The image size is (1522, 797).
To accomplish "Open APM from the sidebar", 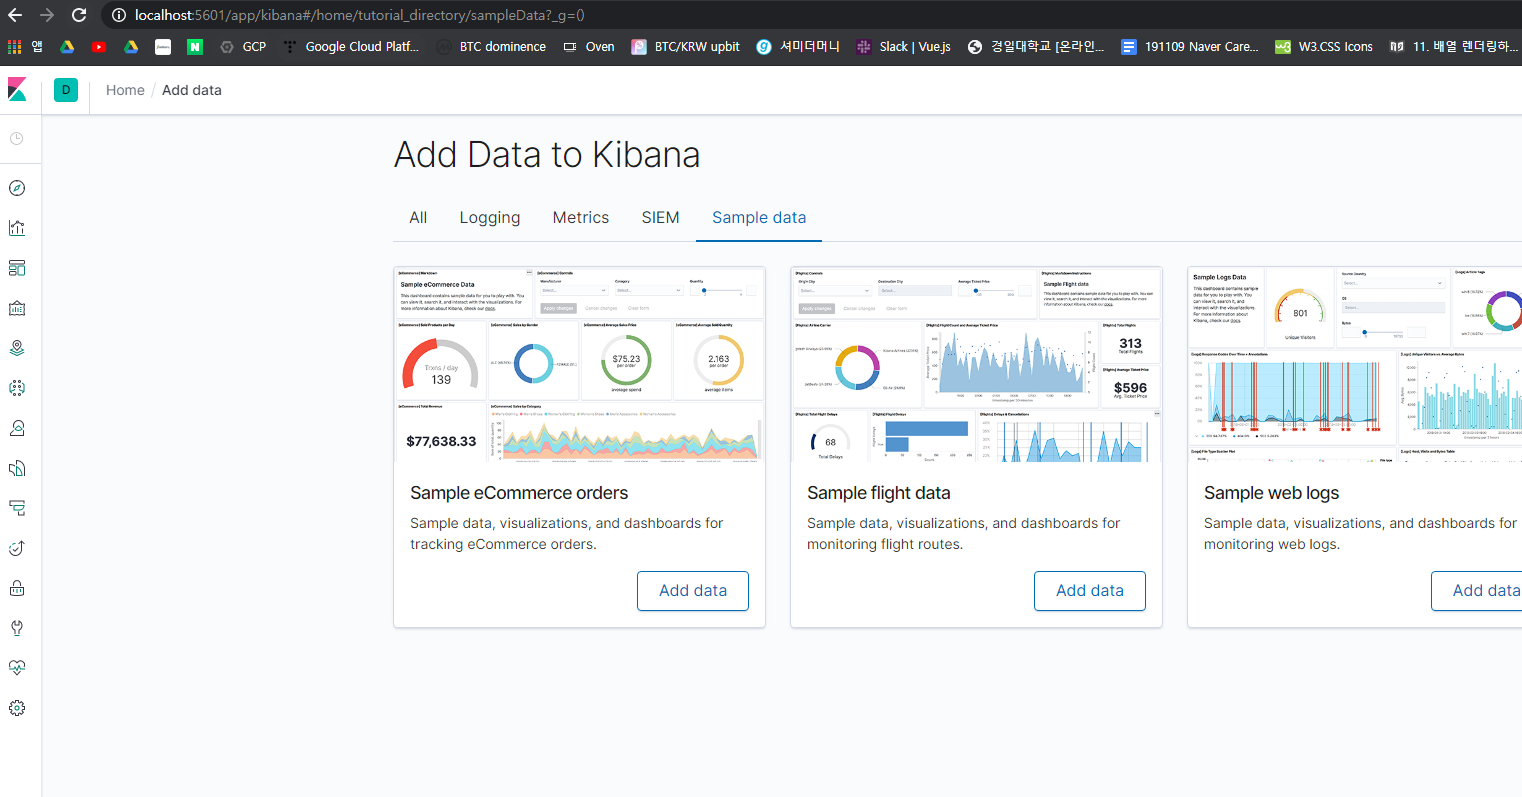I will tap(17, 508).
